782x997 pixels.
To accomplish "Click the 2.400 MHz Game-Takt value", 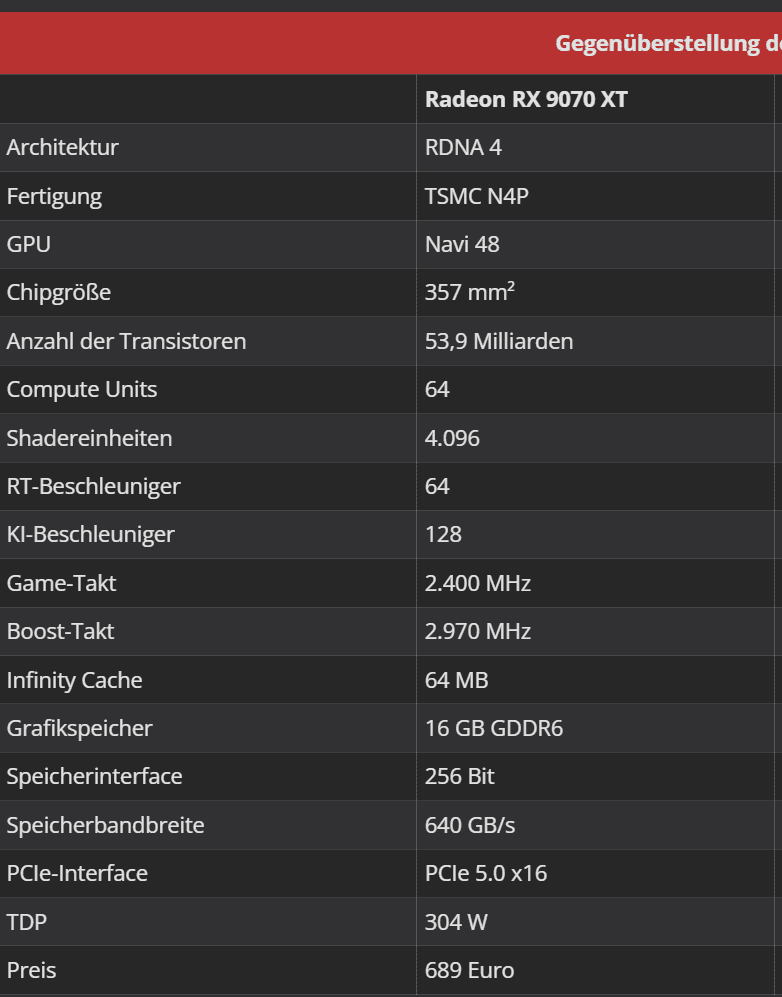I will click(478, 583).
